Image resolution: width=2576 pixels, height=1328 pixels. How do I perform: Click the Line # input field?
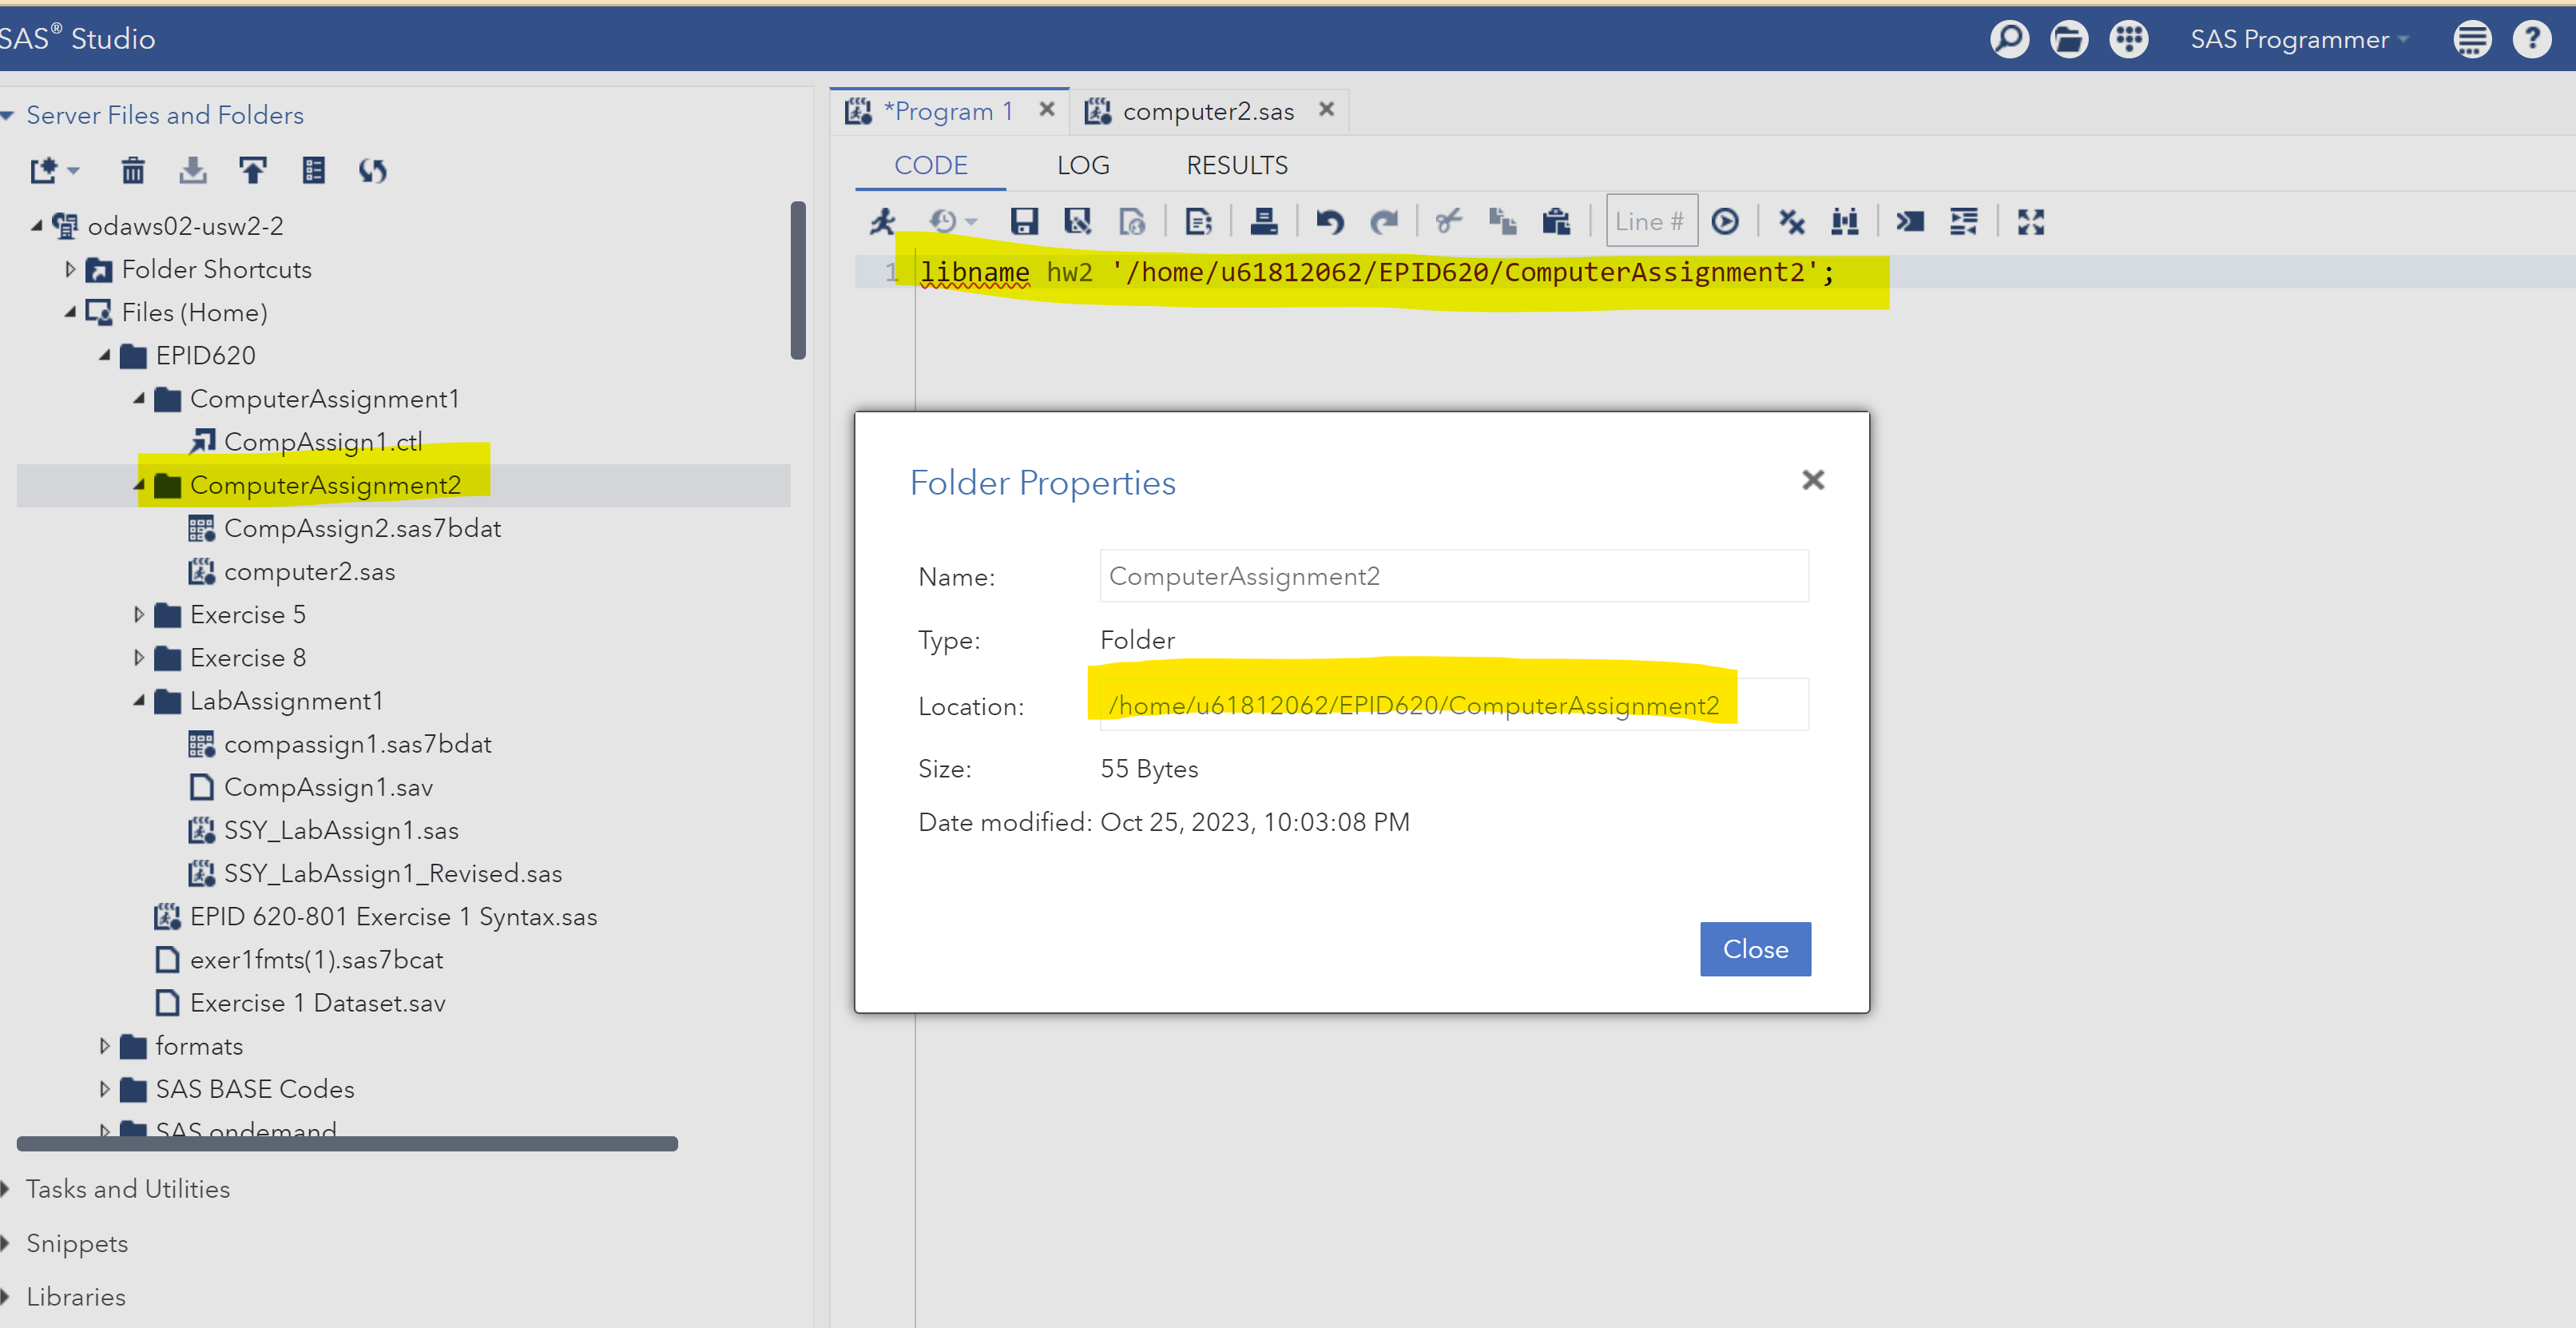(x=1650, y=221)
